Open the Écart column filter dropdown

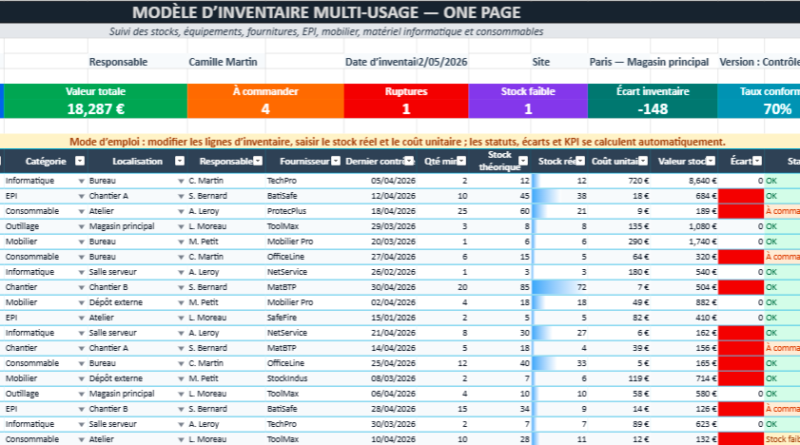pos(758,161)
